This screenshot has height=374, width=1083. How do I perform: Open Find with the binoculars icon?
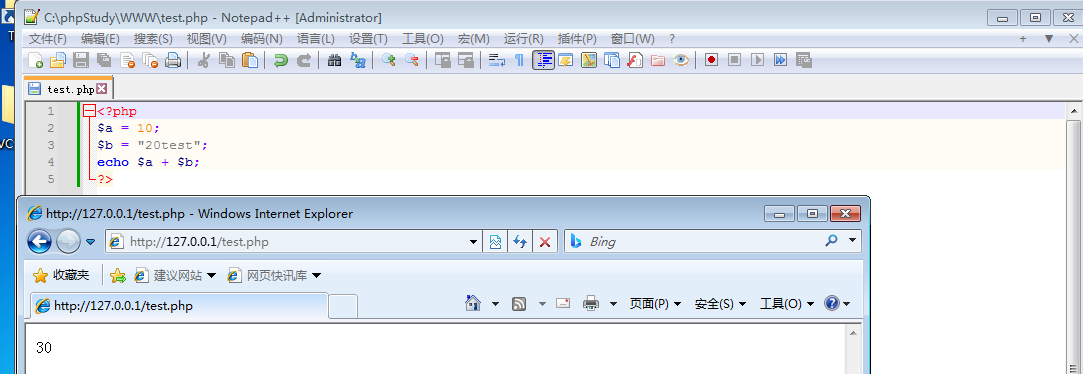tap(334, 60)
